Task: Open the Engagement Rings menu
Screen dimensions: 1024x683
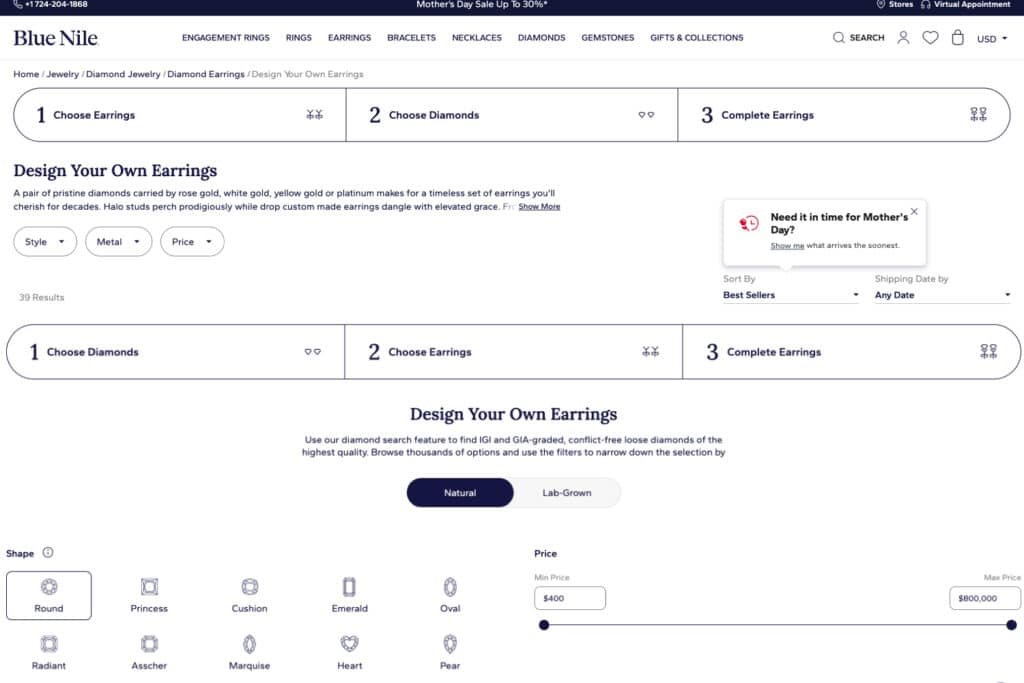Action: point(225,38)
